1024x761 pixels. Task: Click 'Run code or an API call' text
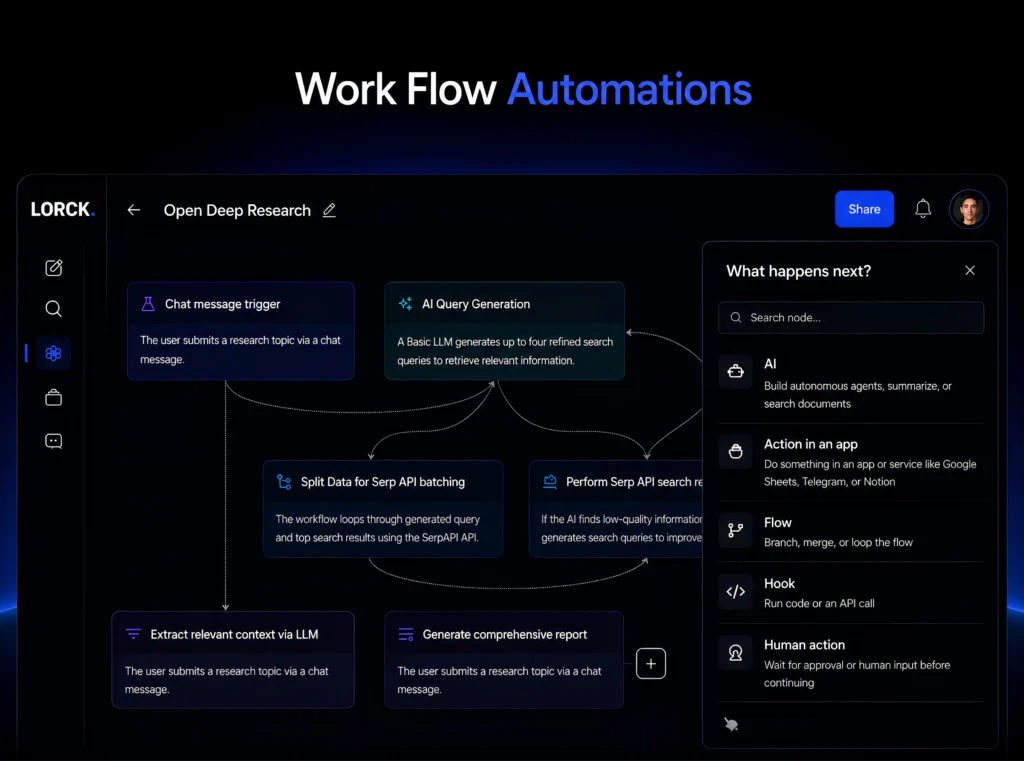(x=819, y=603)
